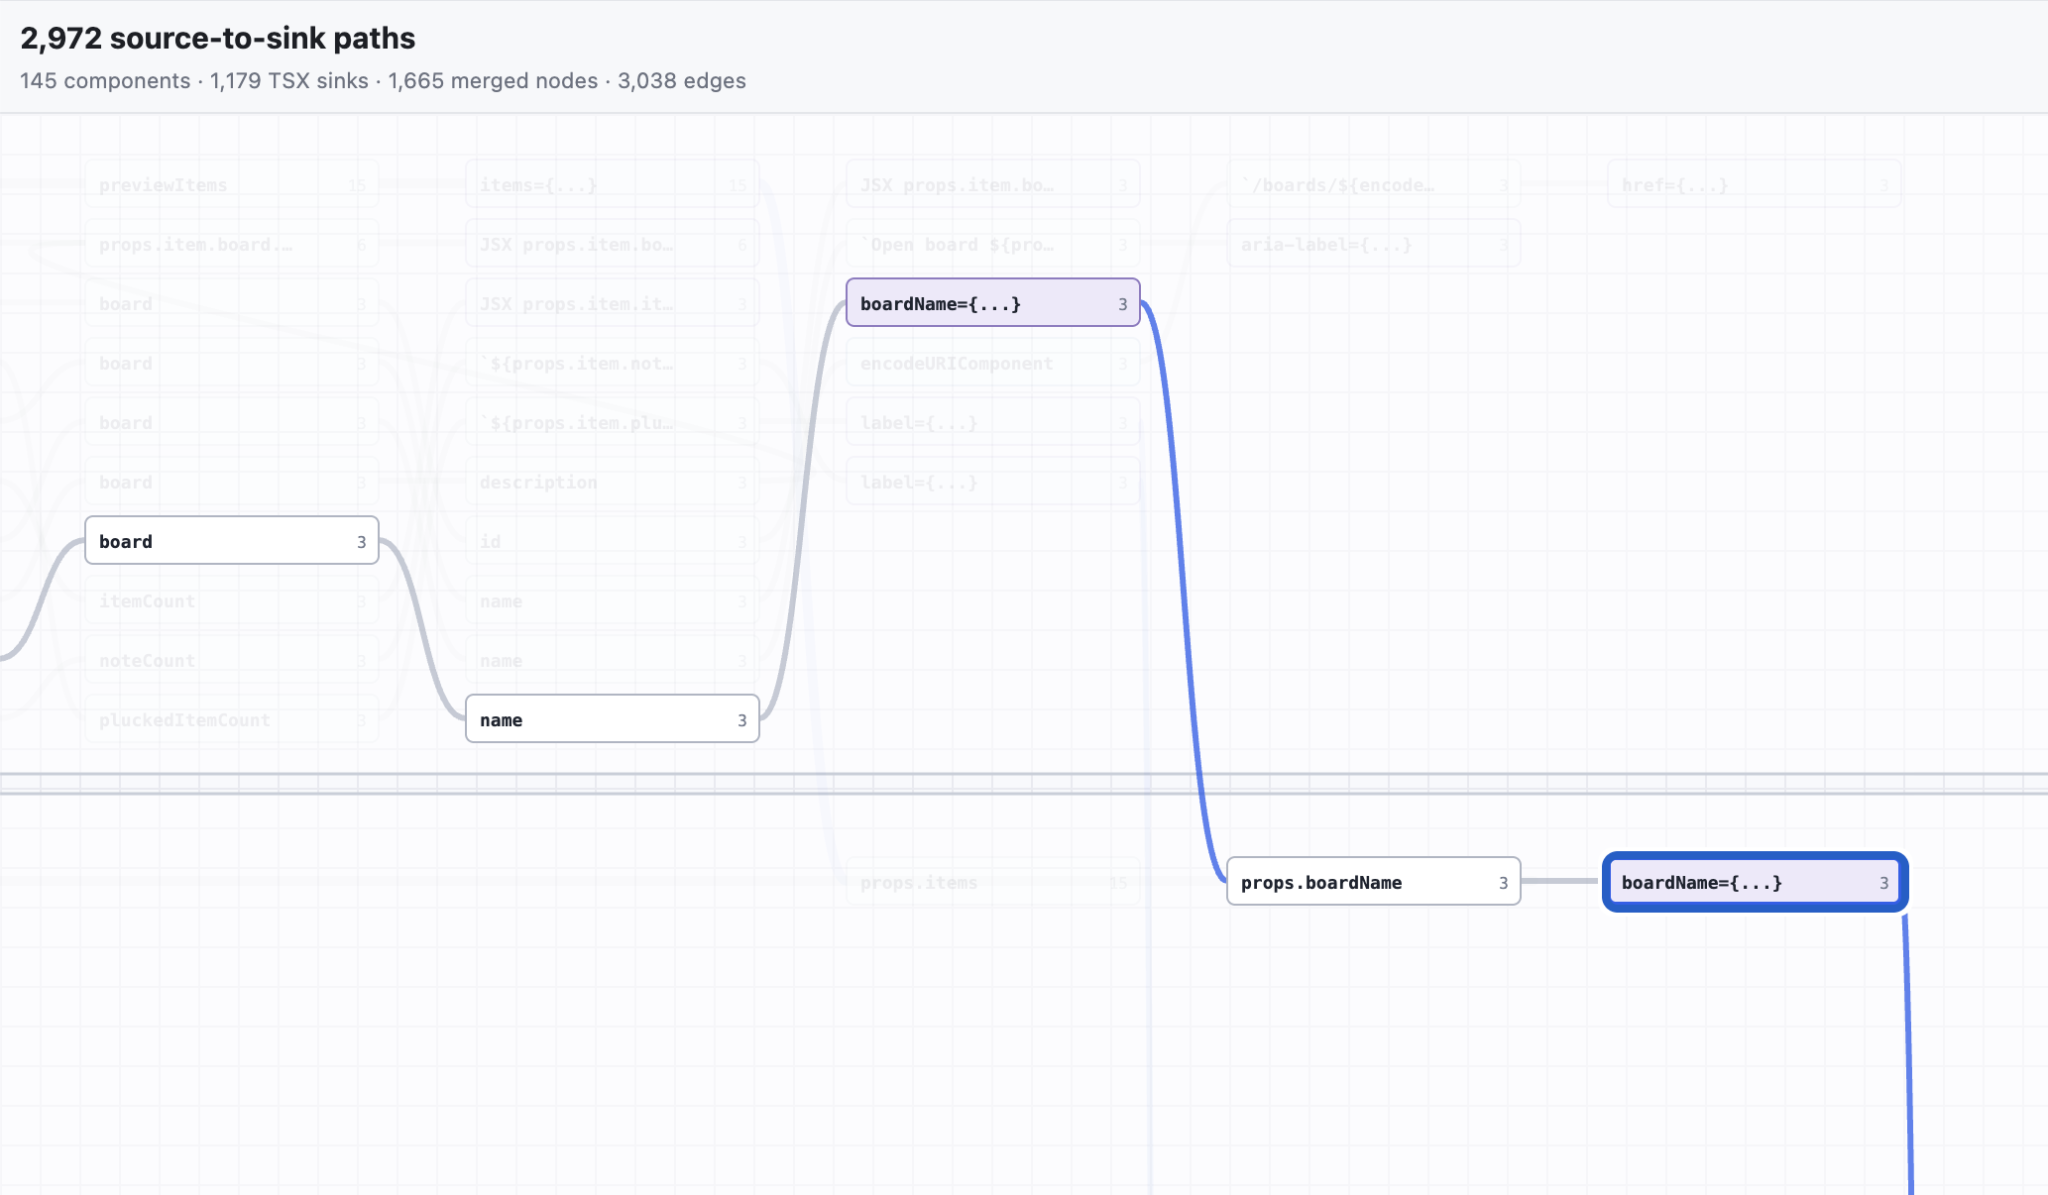Click the faded noteCount node

pos(232,660)
